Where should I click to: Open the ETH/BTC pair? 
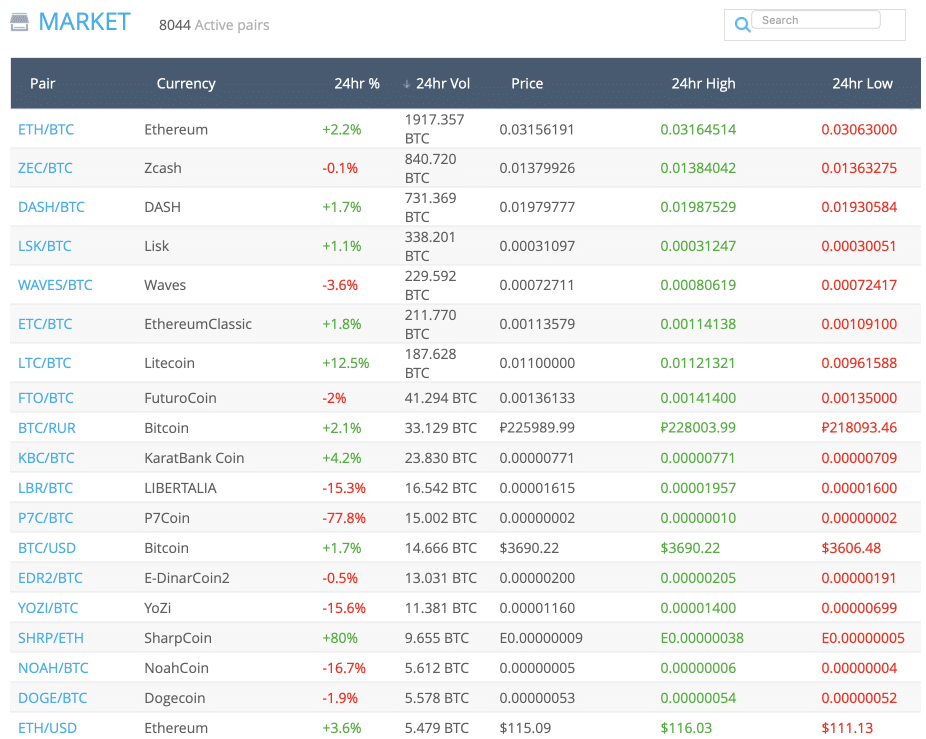[46, 129]
